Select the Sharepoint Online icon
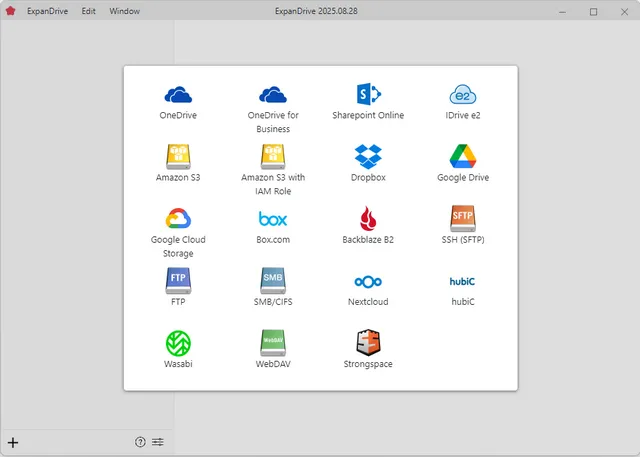The image size is (640, 457). point(368,95)
